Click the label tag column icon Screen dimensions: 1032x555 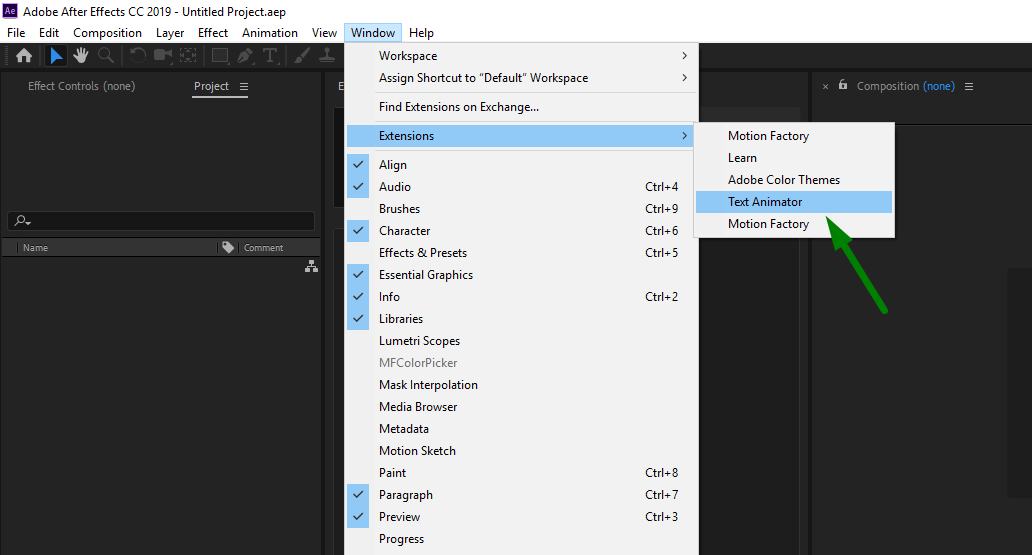coord(228,247)
